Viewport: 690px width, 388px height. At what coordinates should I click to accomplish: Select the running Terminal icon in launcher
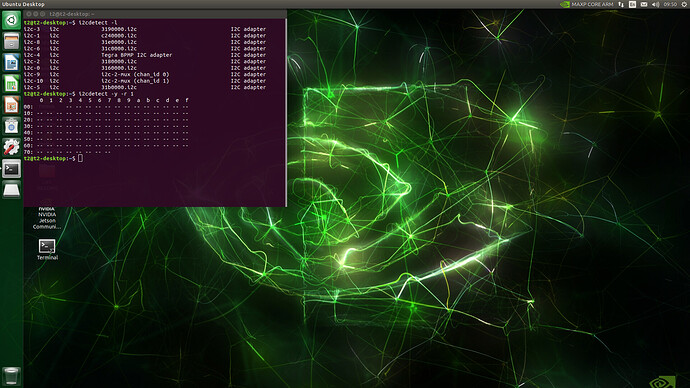tap(11, 168)
